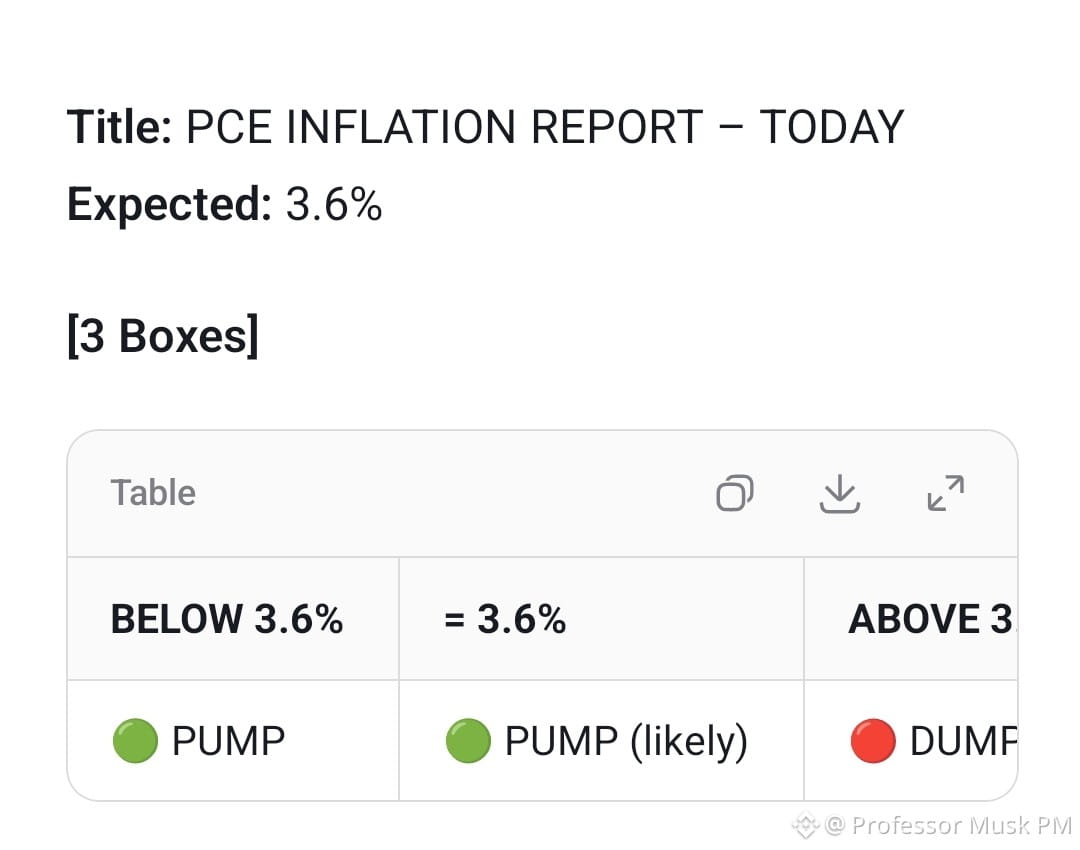The width and height of the screenshot is (1080, 850).
Task: Select the BELOW 3.6% column header
Action: (x=233, y=619)
